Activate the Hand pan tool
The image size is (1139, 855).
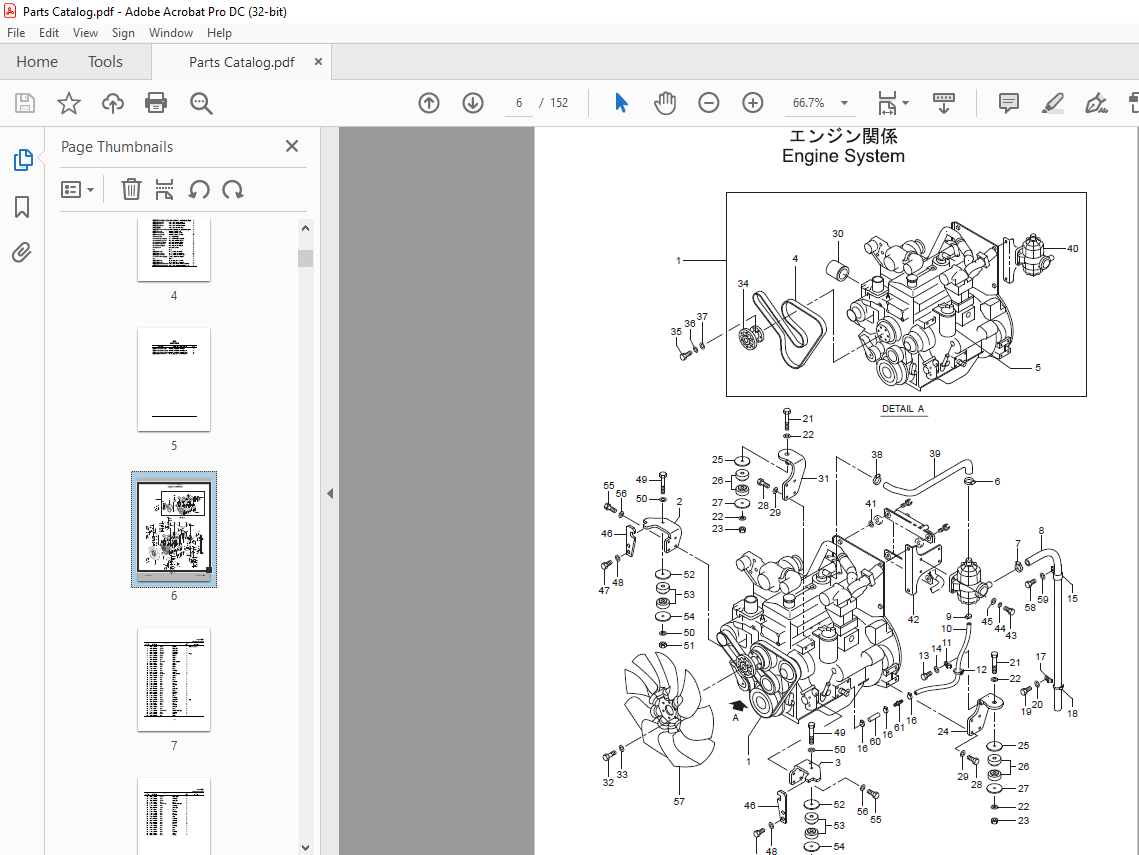point(665,103)
